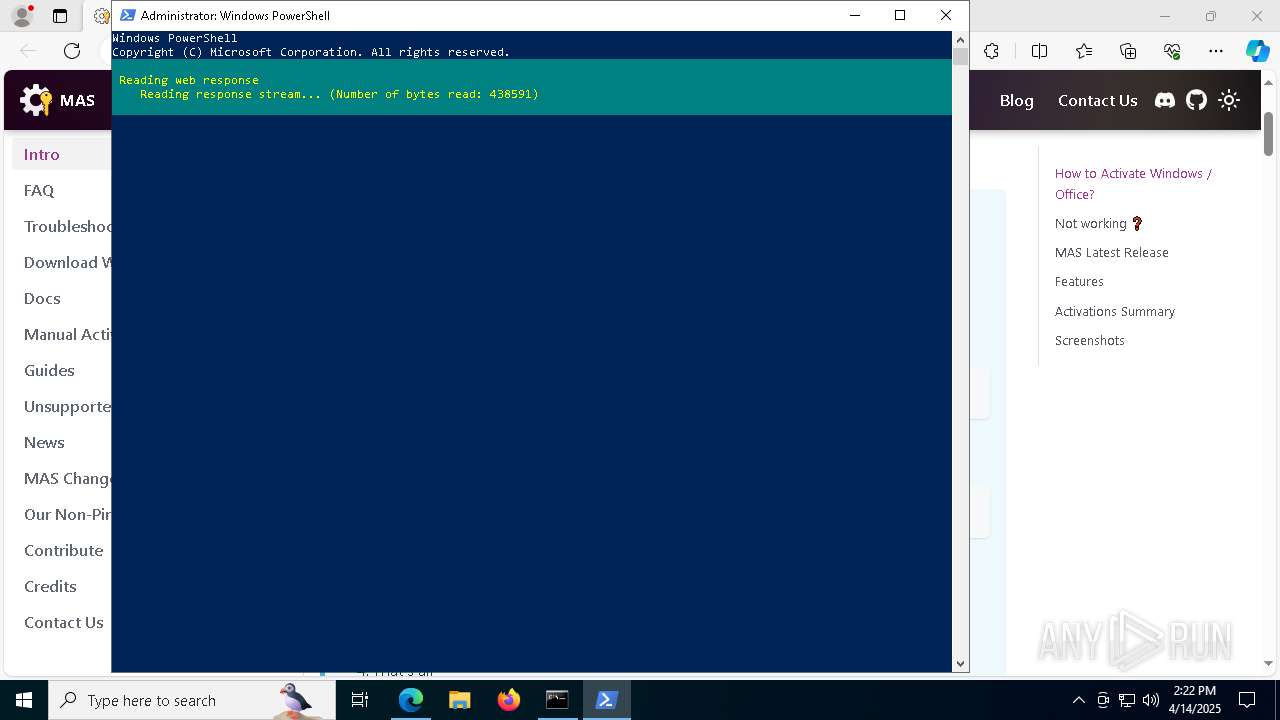Image resolution: width=1280 pixels, height=720 pixels.
Task: Open Task View on taskbar
Action: (361, 700)
